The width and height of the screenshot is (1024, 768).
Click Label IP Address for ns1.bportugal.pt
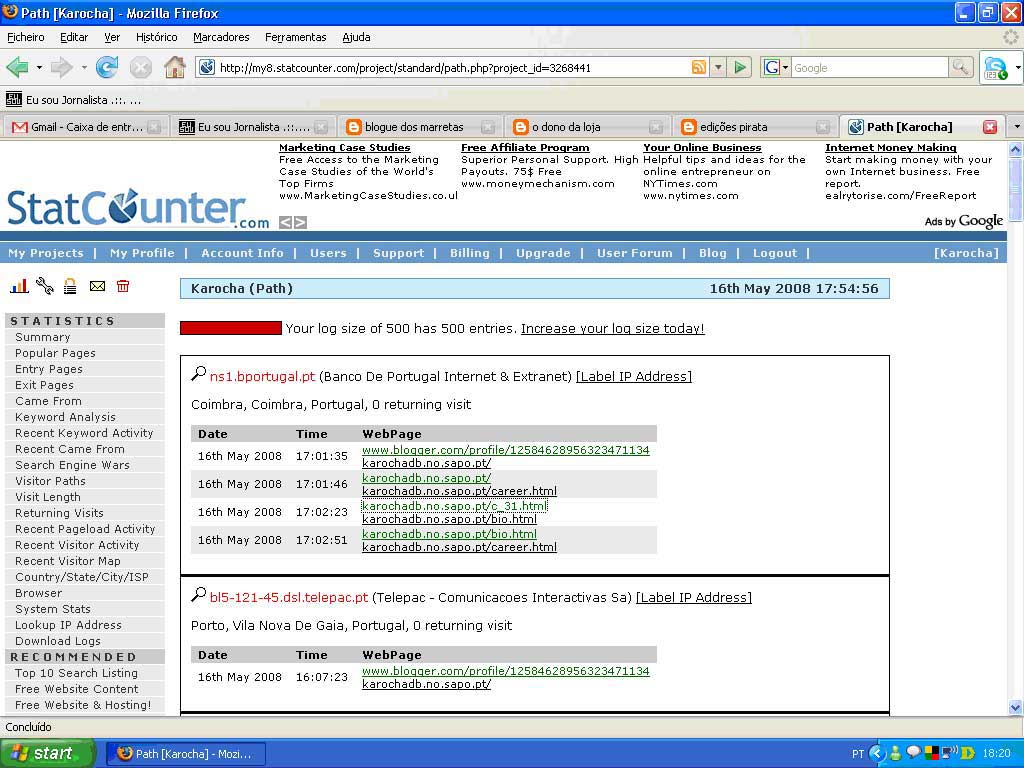point(633,377)
